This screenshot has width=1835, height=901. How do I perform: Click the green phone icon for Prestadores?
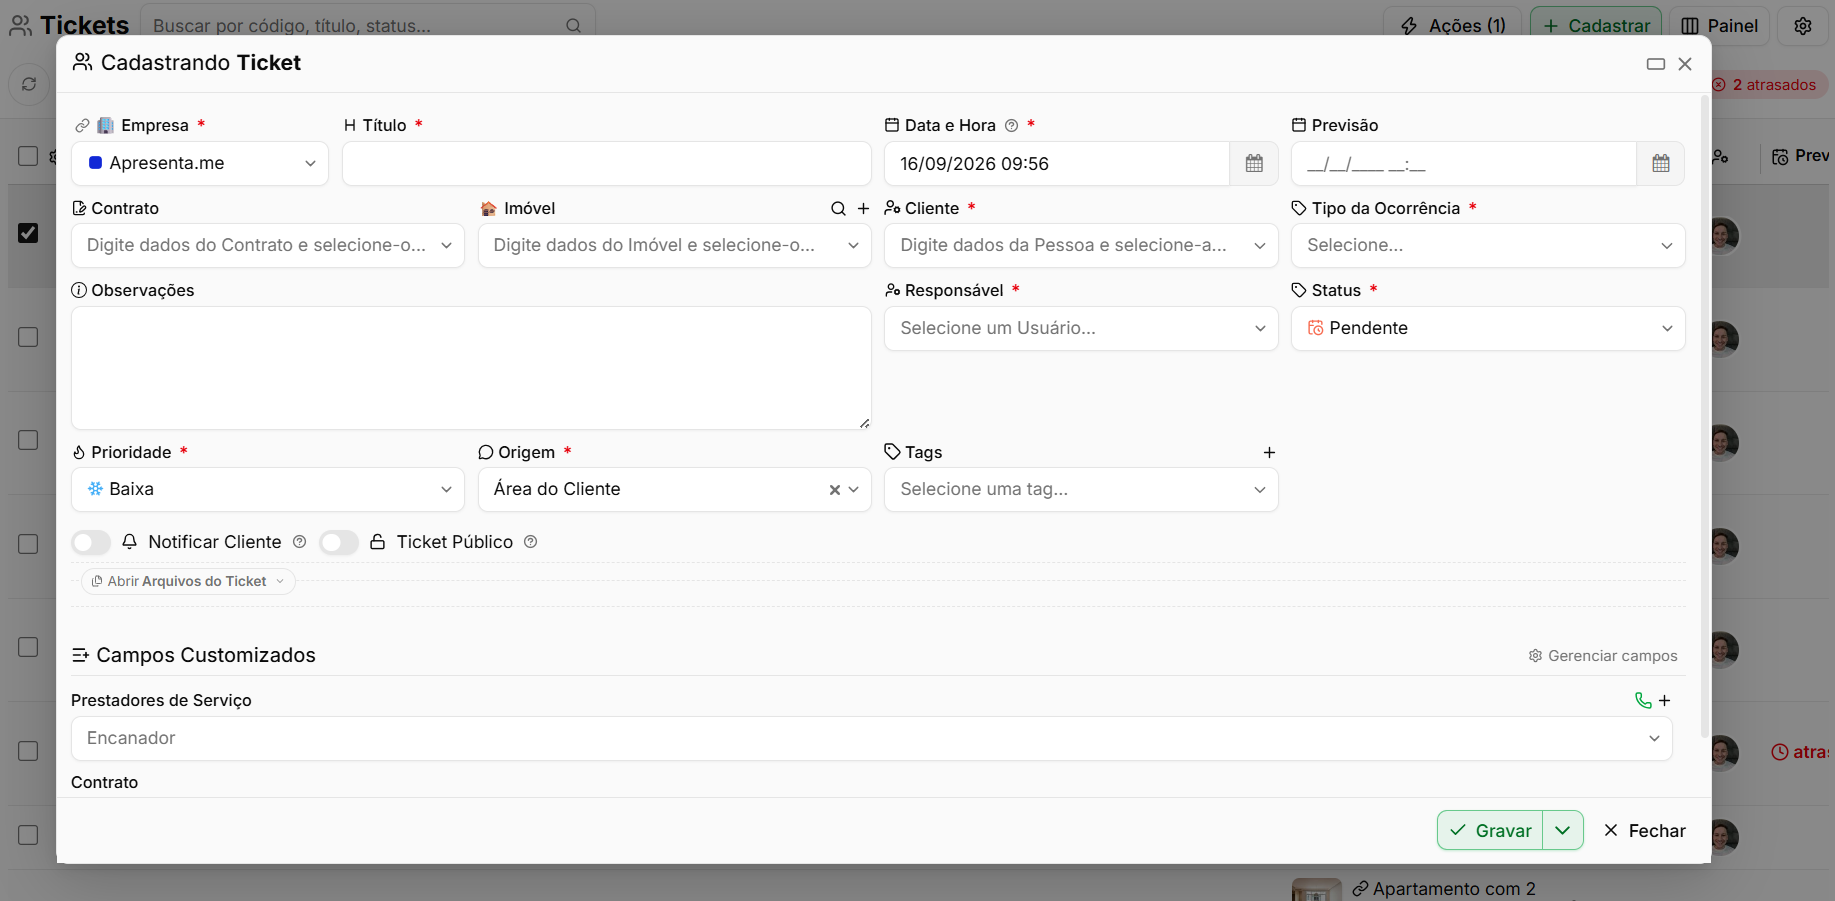(1643, 700)
